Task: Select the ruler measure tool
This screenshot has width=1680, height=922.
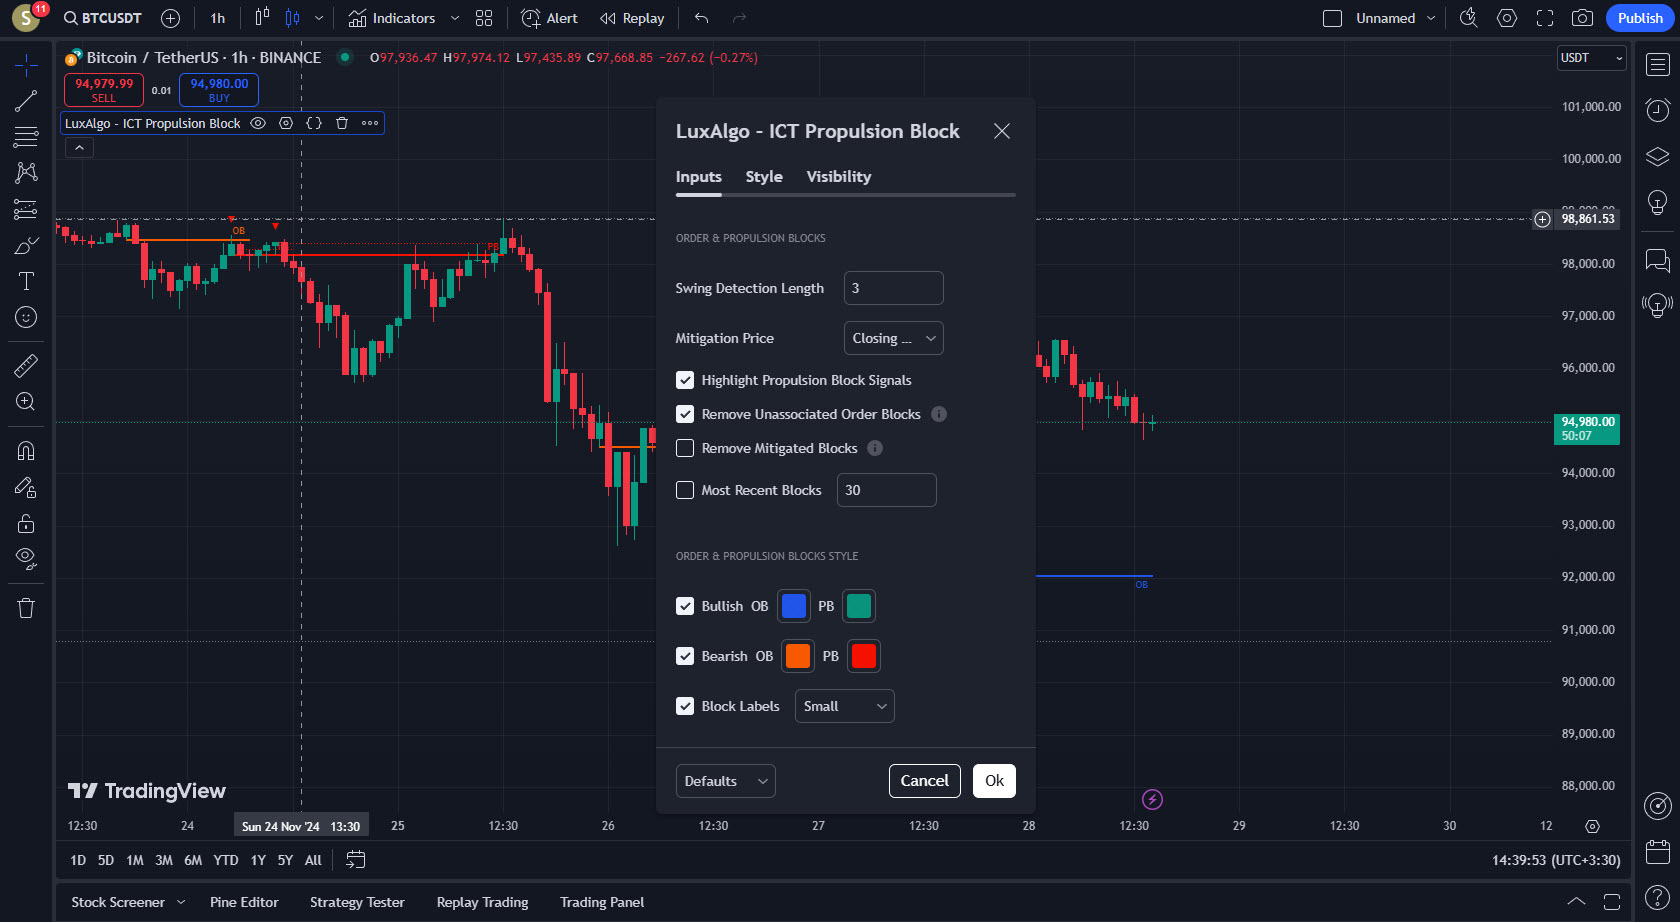Action: [x=26, y=366]
